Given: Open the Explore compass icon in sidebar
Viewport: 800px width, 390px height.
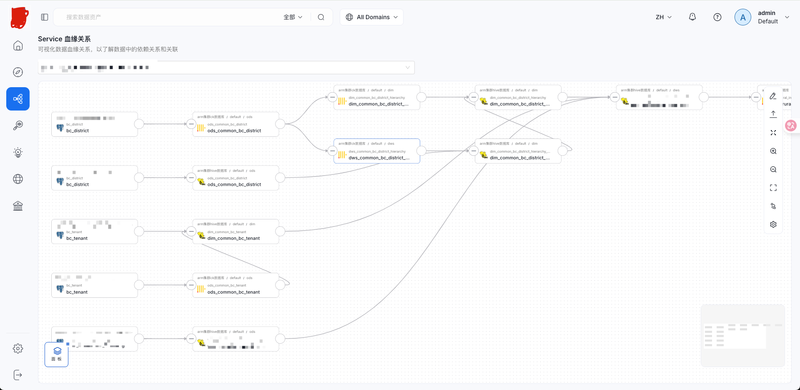Looking at the screenshot, I should (18, 72).
